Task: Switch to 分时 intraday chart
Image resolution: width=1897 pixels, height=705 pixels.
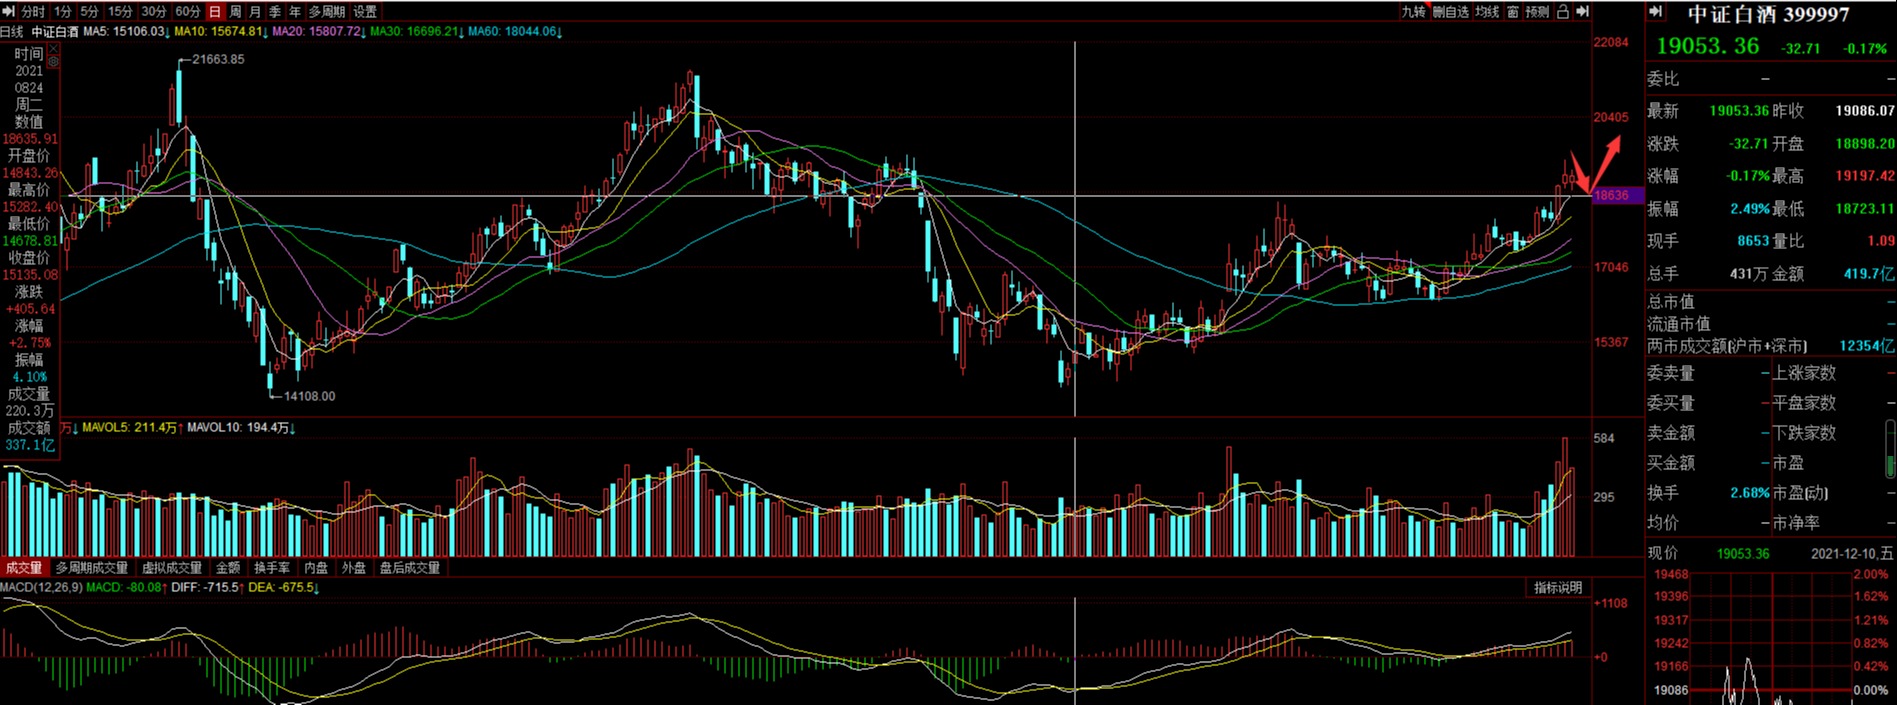Action: tap(33, 11)
